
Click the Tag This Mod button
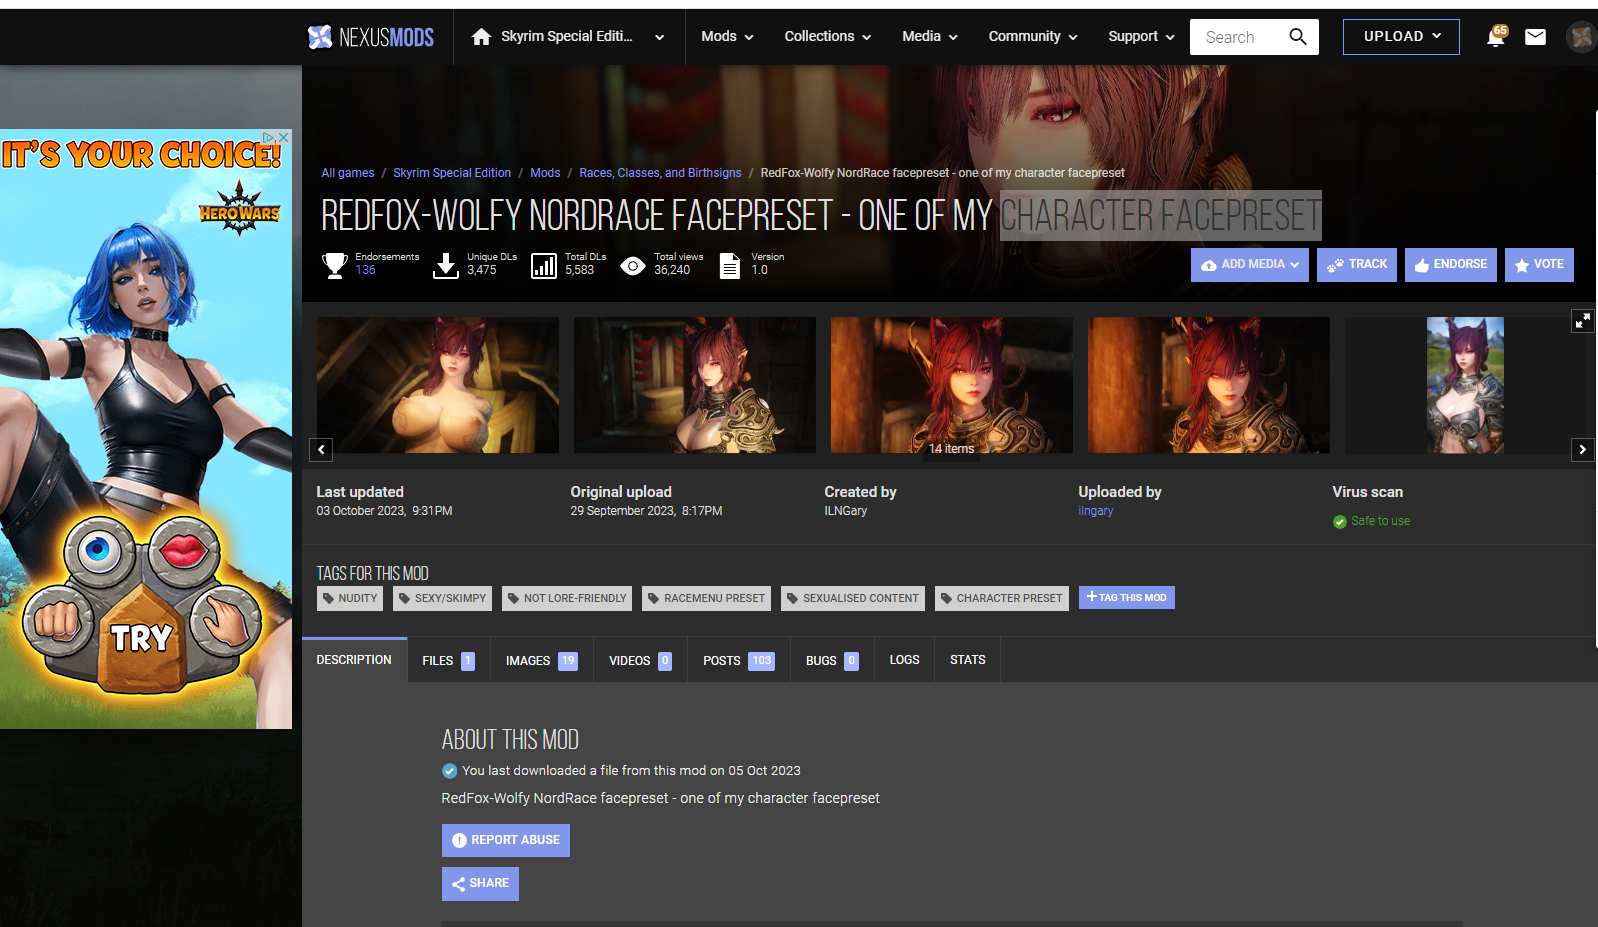tap(1127, 598)
